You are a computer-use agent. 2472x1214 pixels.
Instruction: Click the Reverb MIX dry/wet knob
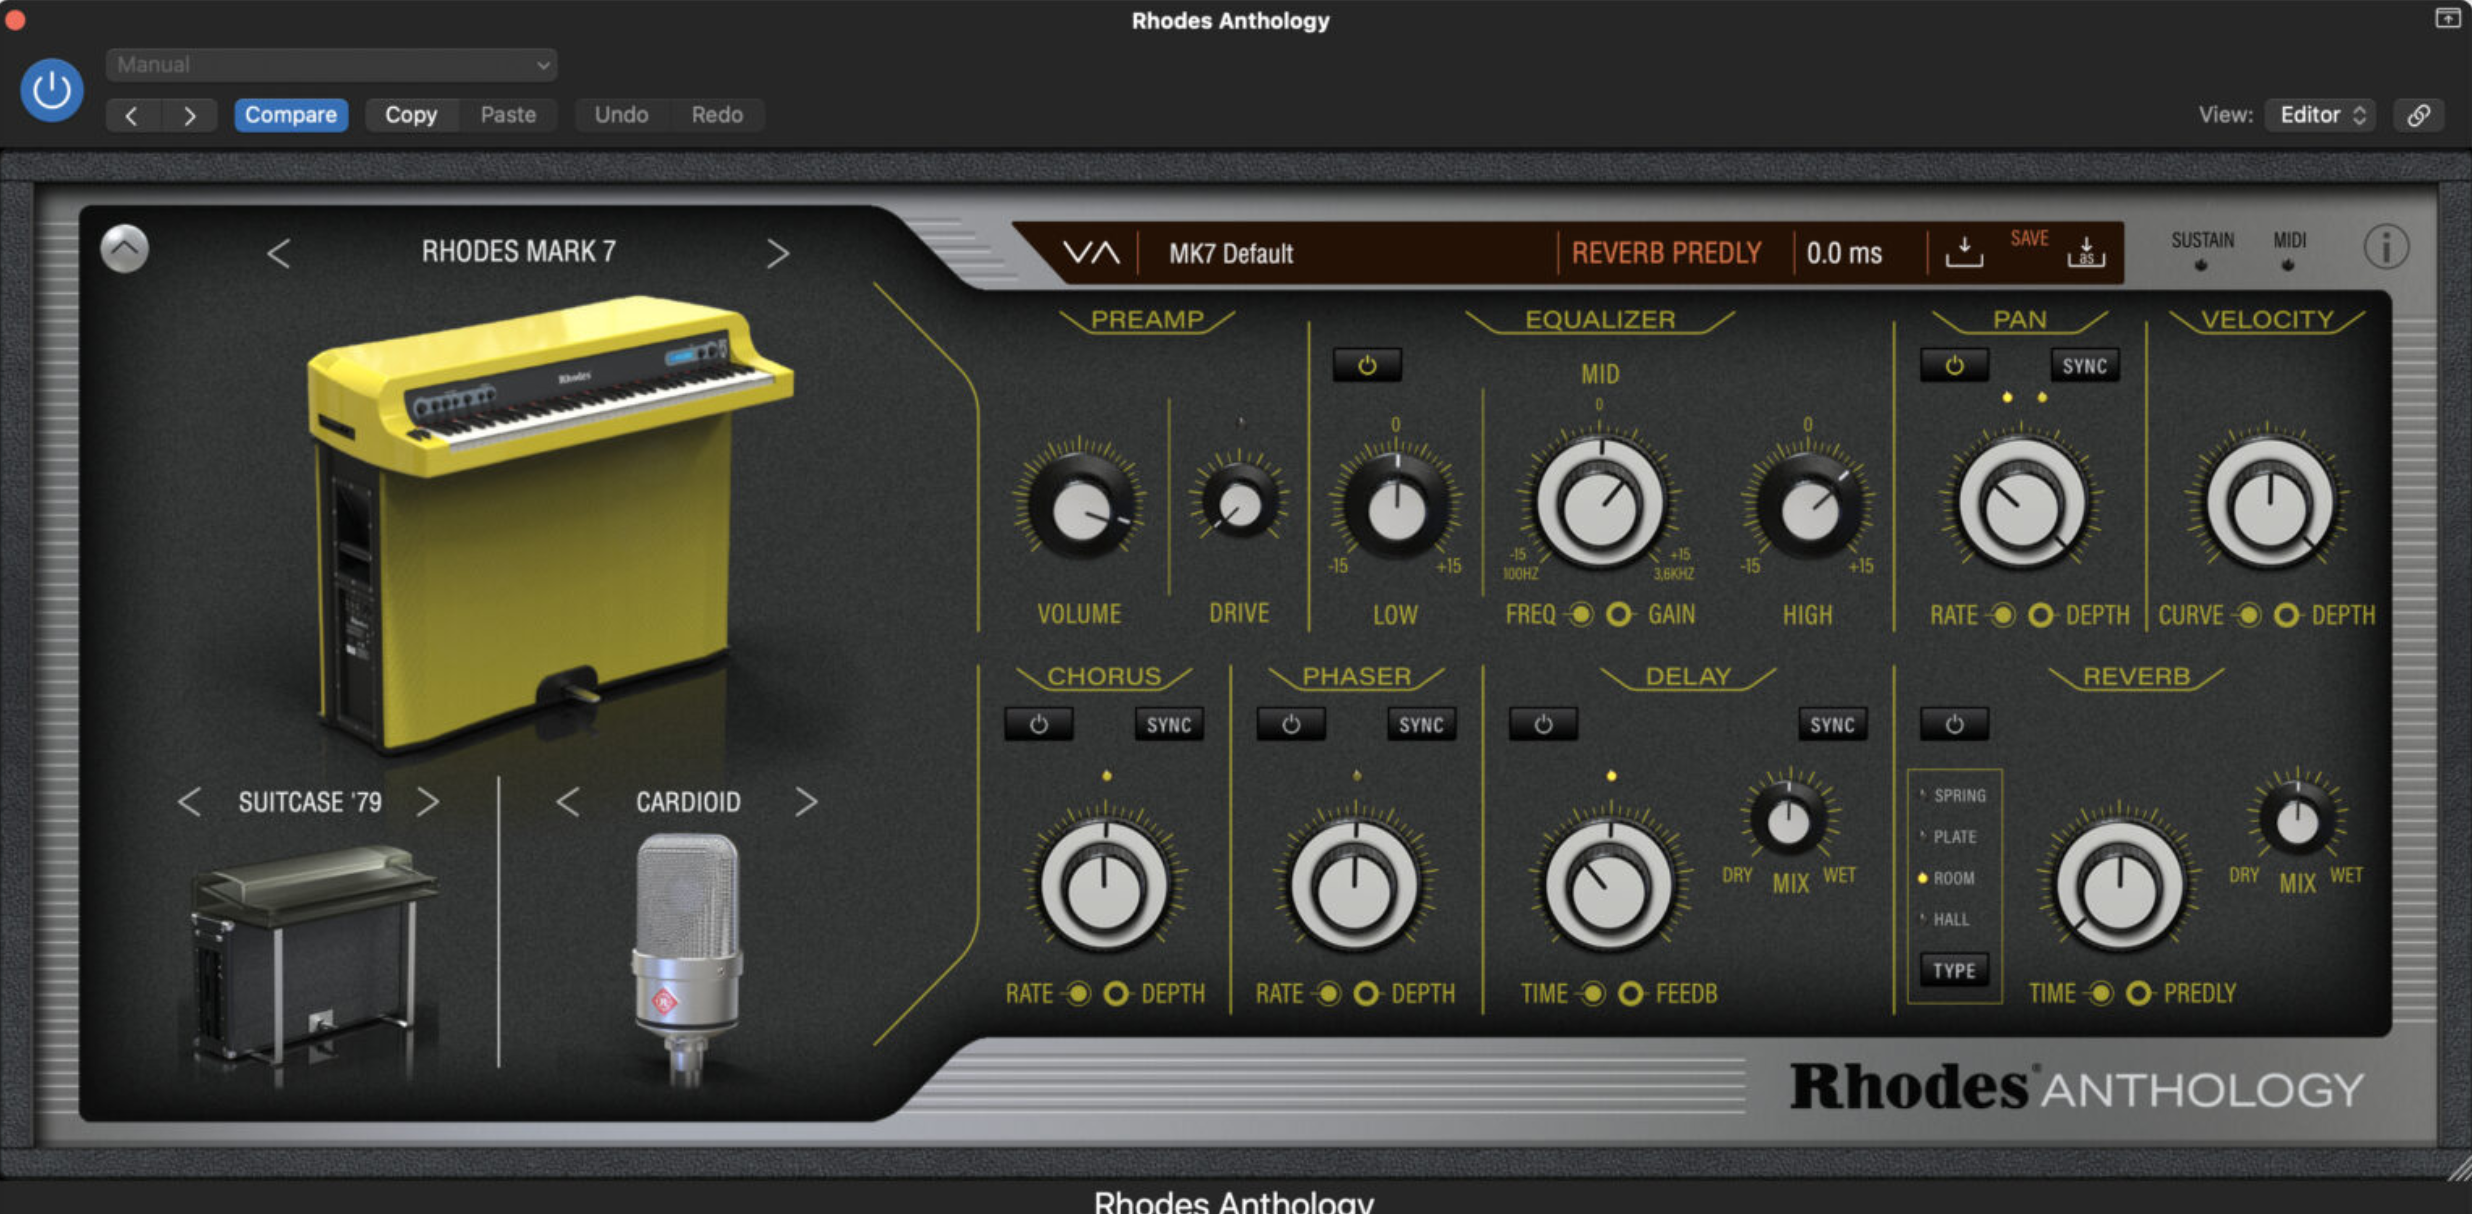(x=2297, y=820)
